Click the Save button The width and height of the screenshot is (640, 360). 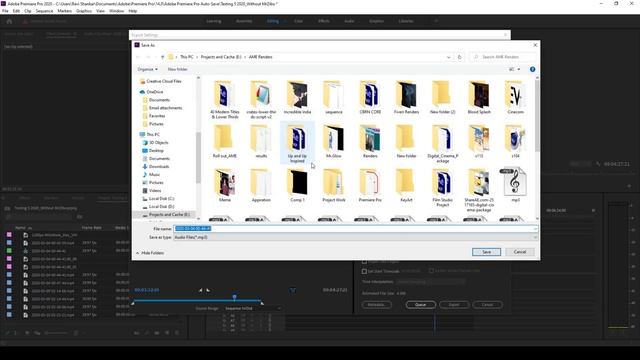(486, 252)
